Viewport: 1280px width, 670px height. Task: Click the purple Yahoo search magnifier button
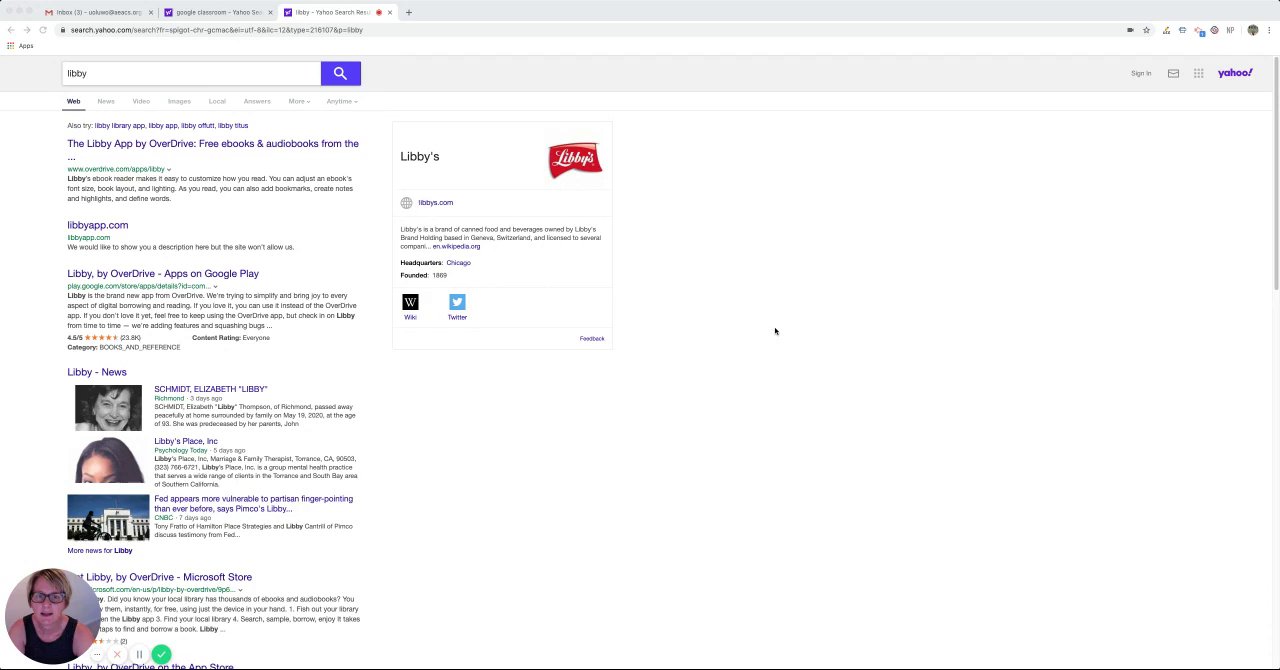[340, 73]
